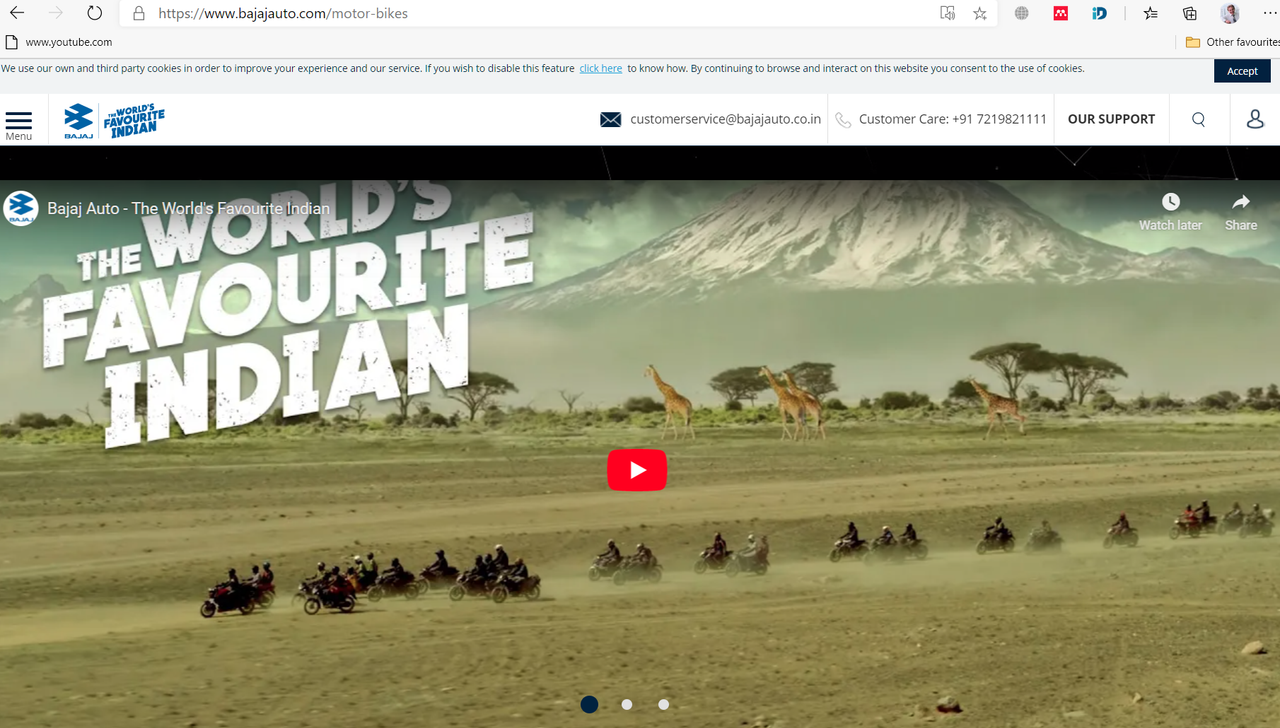Open the Other favourites folder
The width and height of the screenshot is (1280, 728).
click(1232, 42)
